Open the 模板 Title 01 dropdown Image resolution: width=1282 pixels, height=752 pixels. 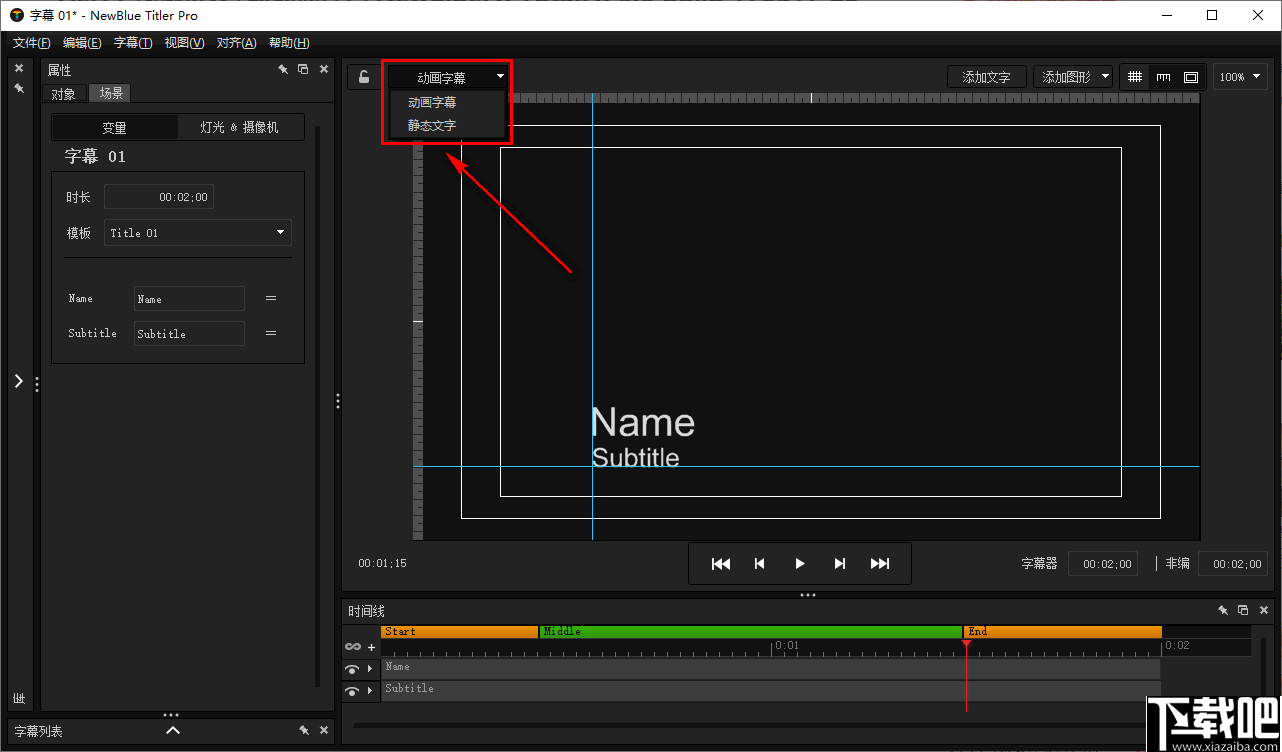(x=197, y=232)
